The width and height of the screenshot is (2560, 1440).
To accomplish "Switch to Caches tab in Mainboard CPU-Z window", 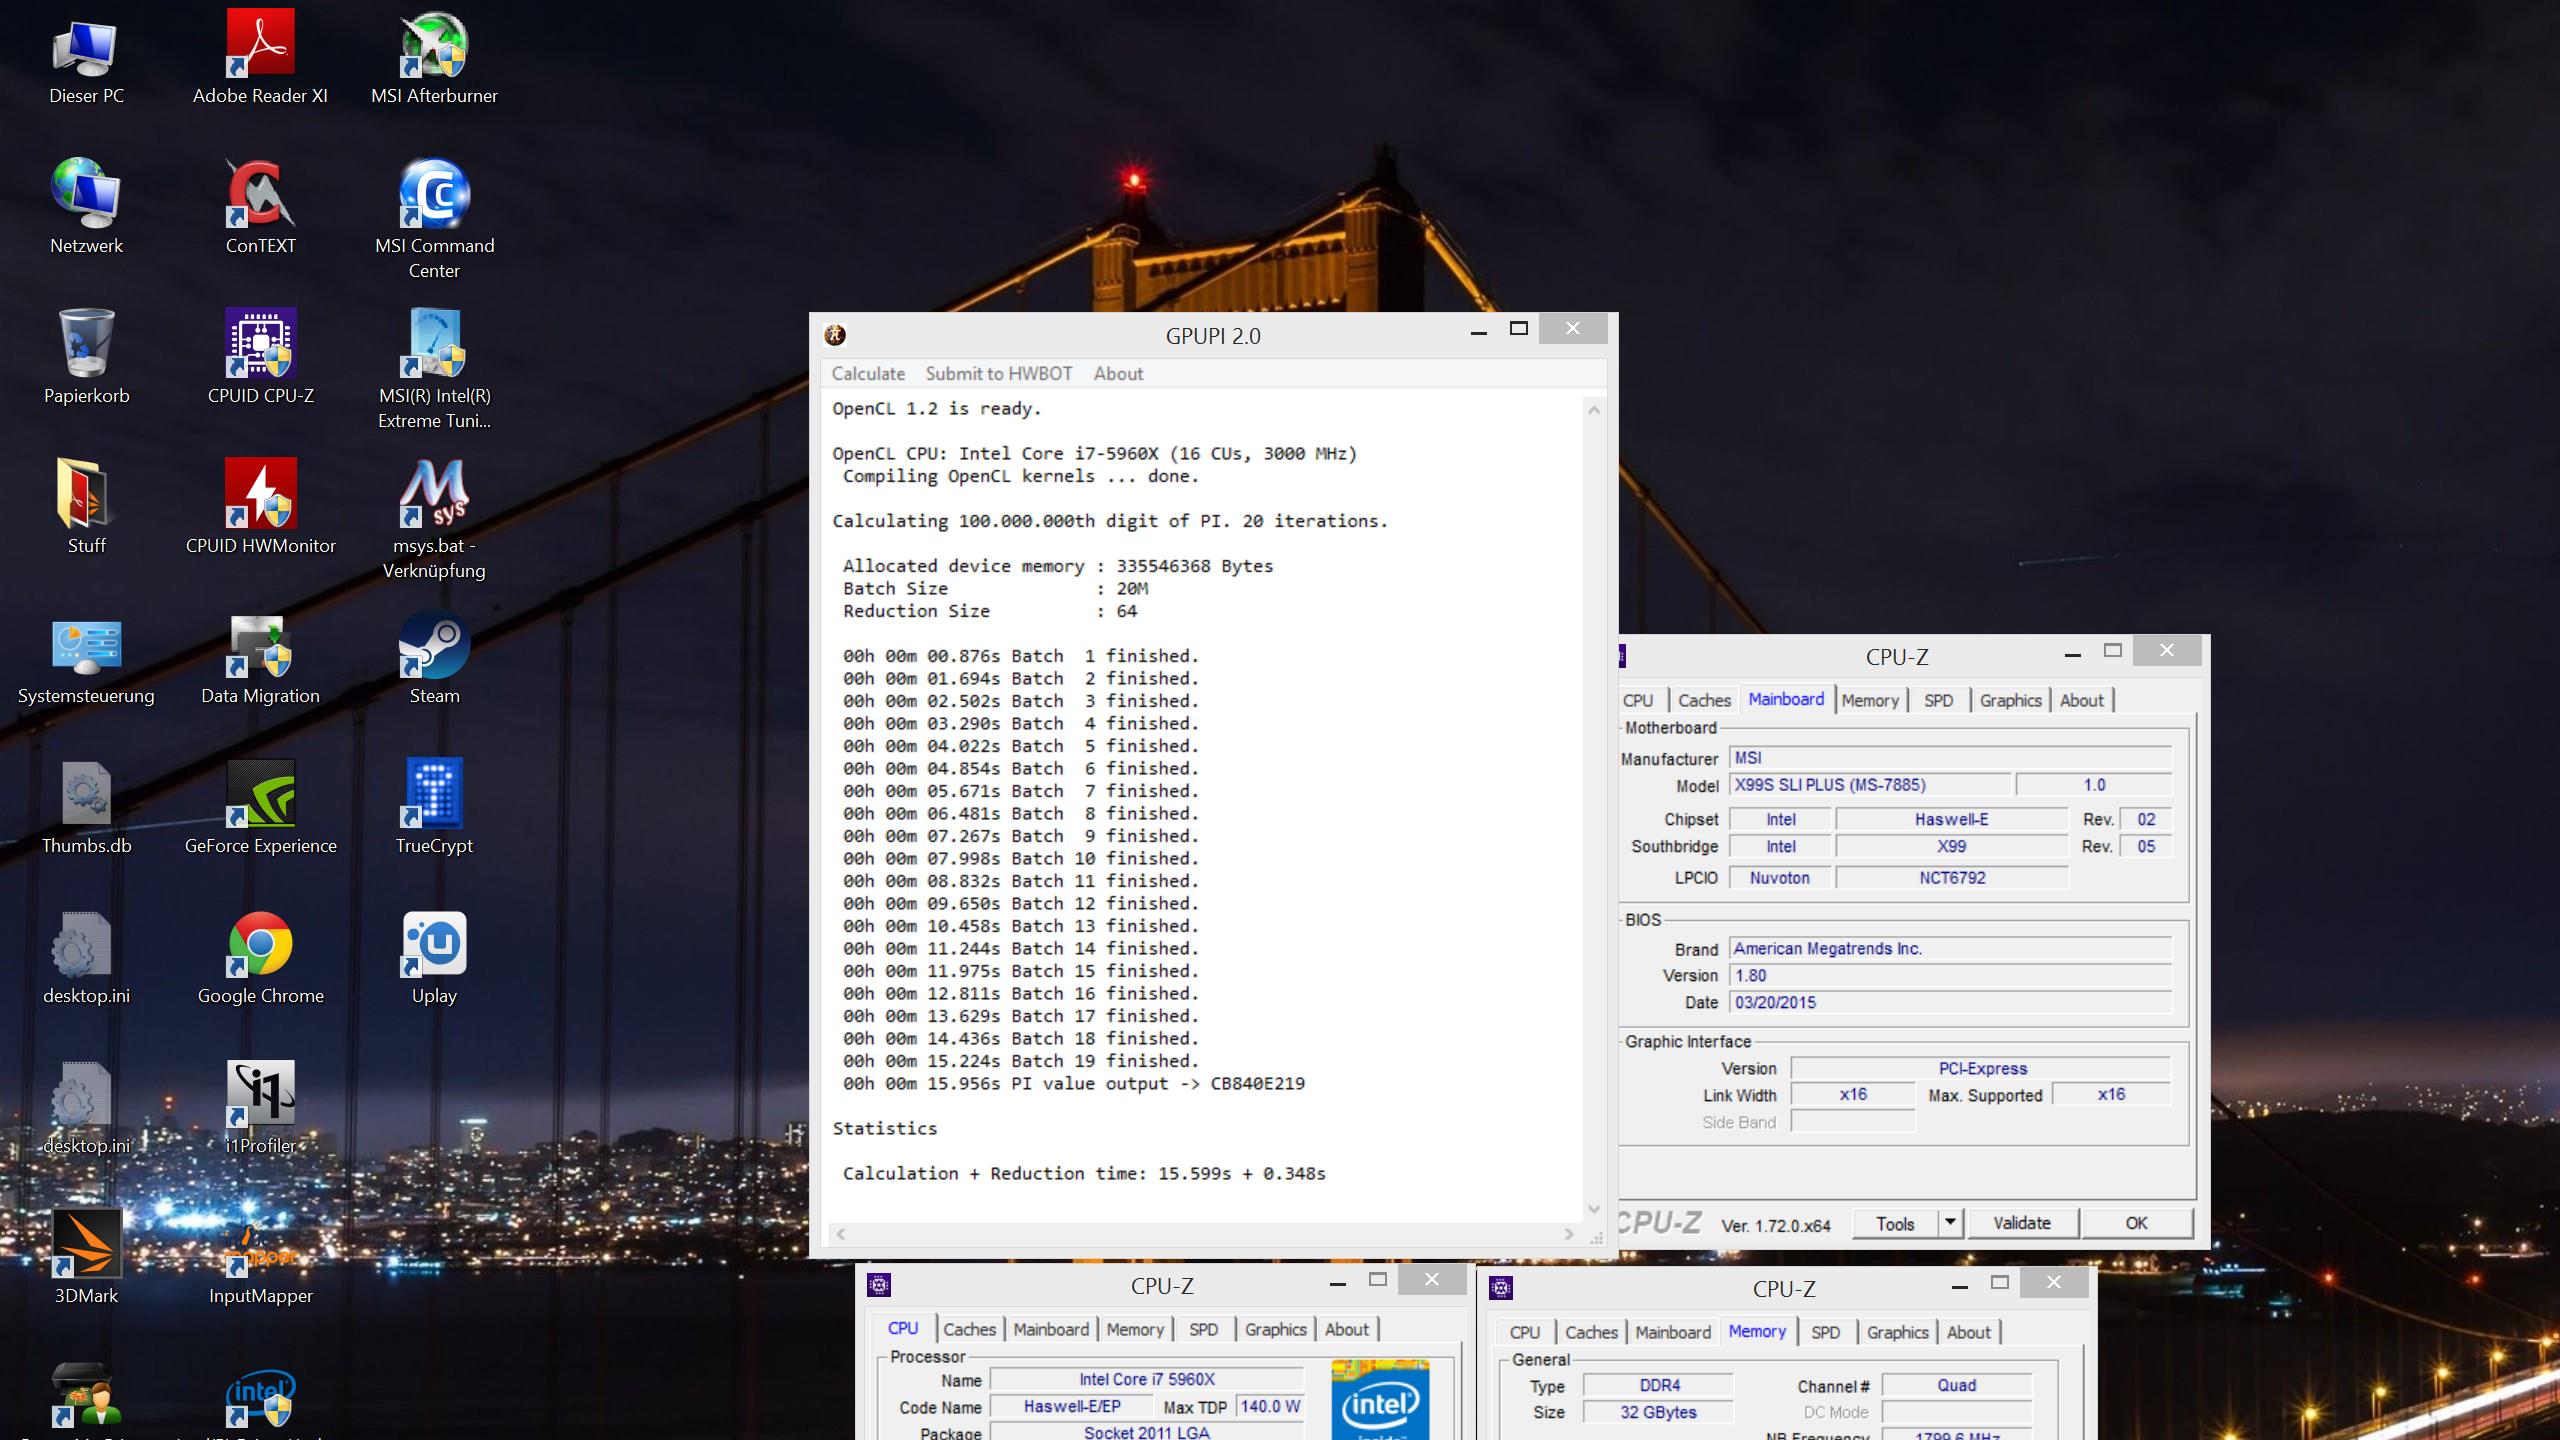I will (x=1704, y=700).
